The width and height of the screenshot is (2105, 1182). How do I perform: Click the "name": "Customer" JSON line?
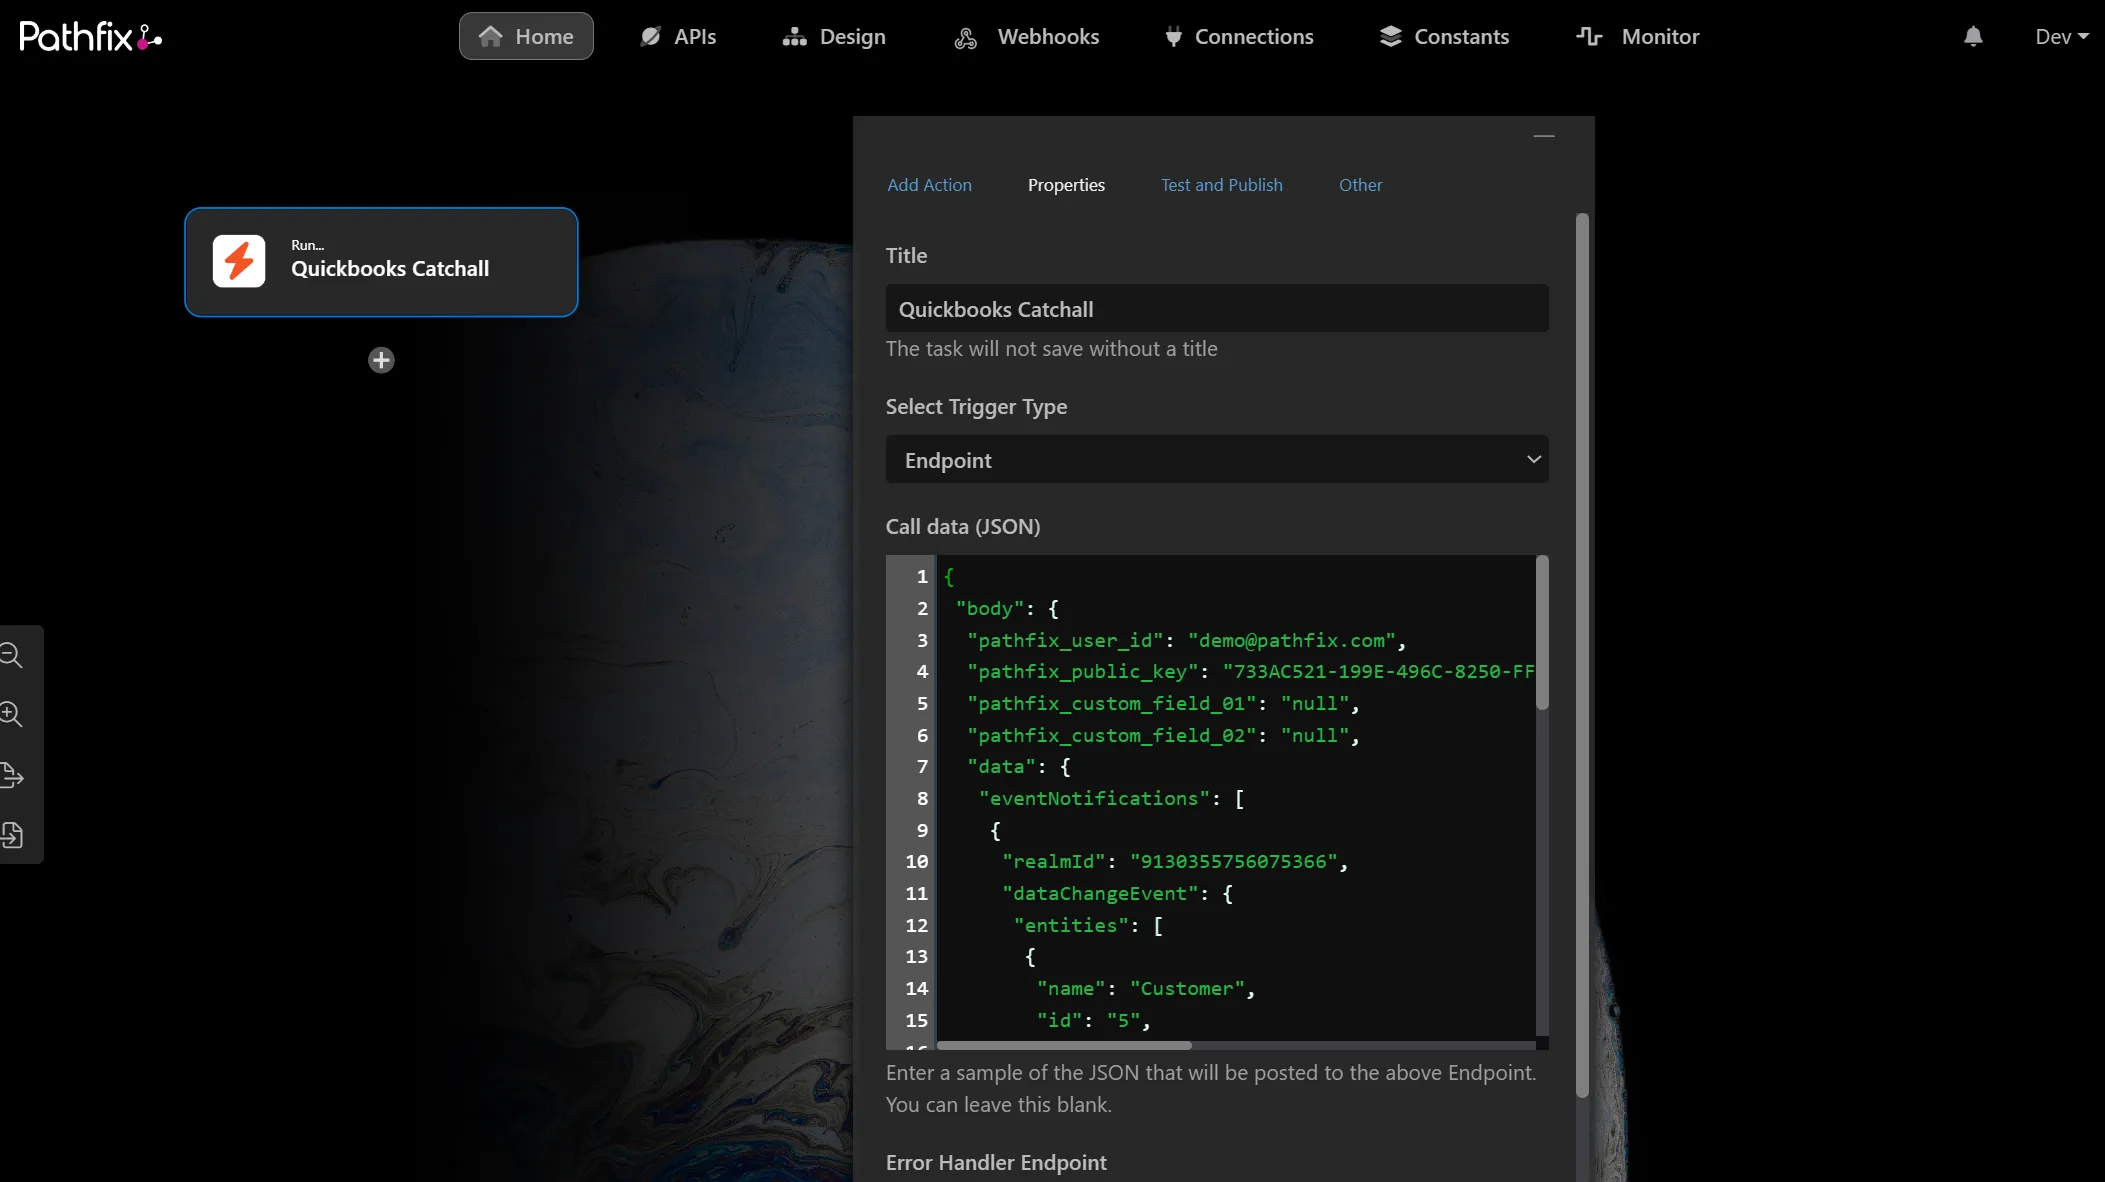tap(1146, 988)
